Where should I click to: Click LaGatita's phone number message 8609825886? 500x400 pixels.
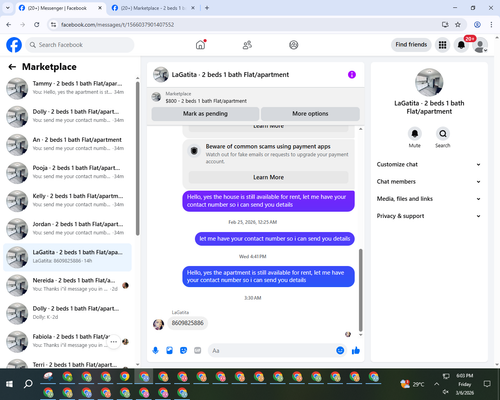187,323
